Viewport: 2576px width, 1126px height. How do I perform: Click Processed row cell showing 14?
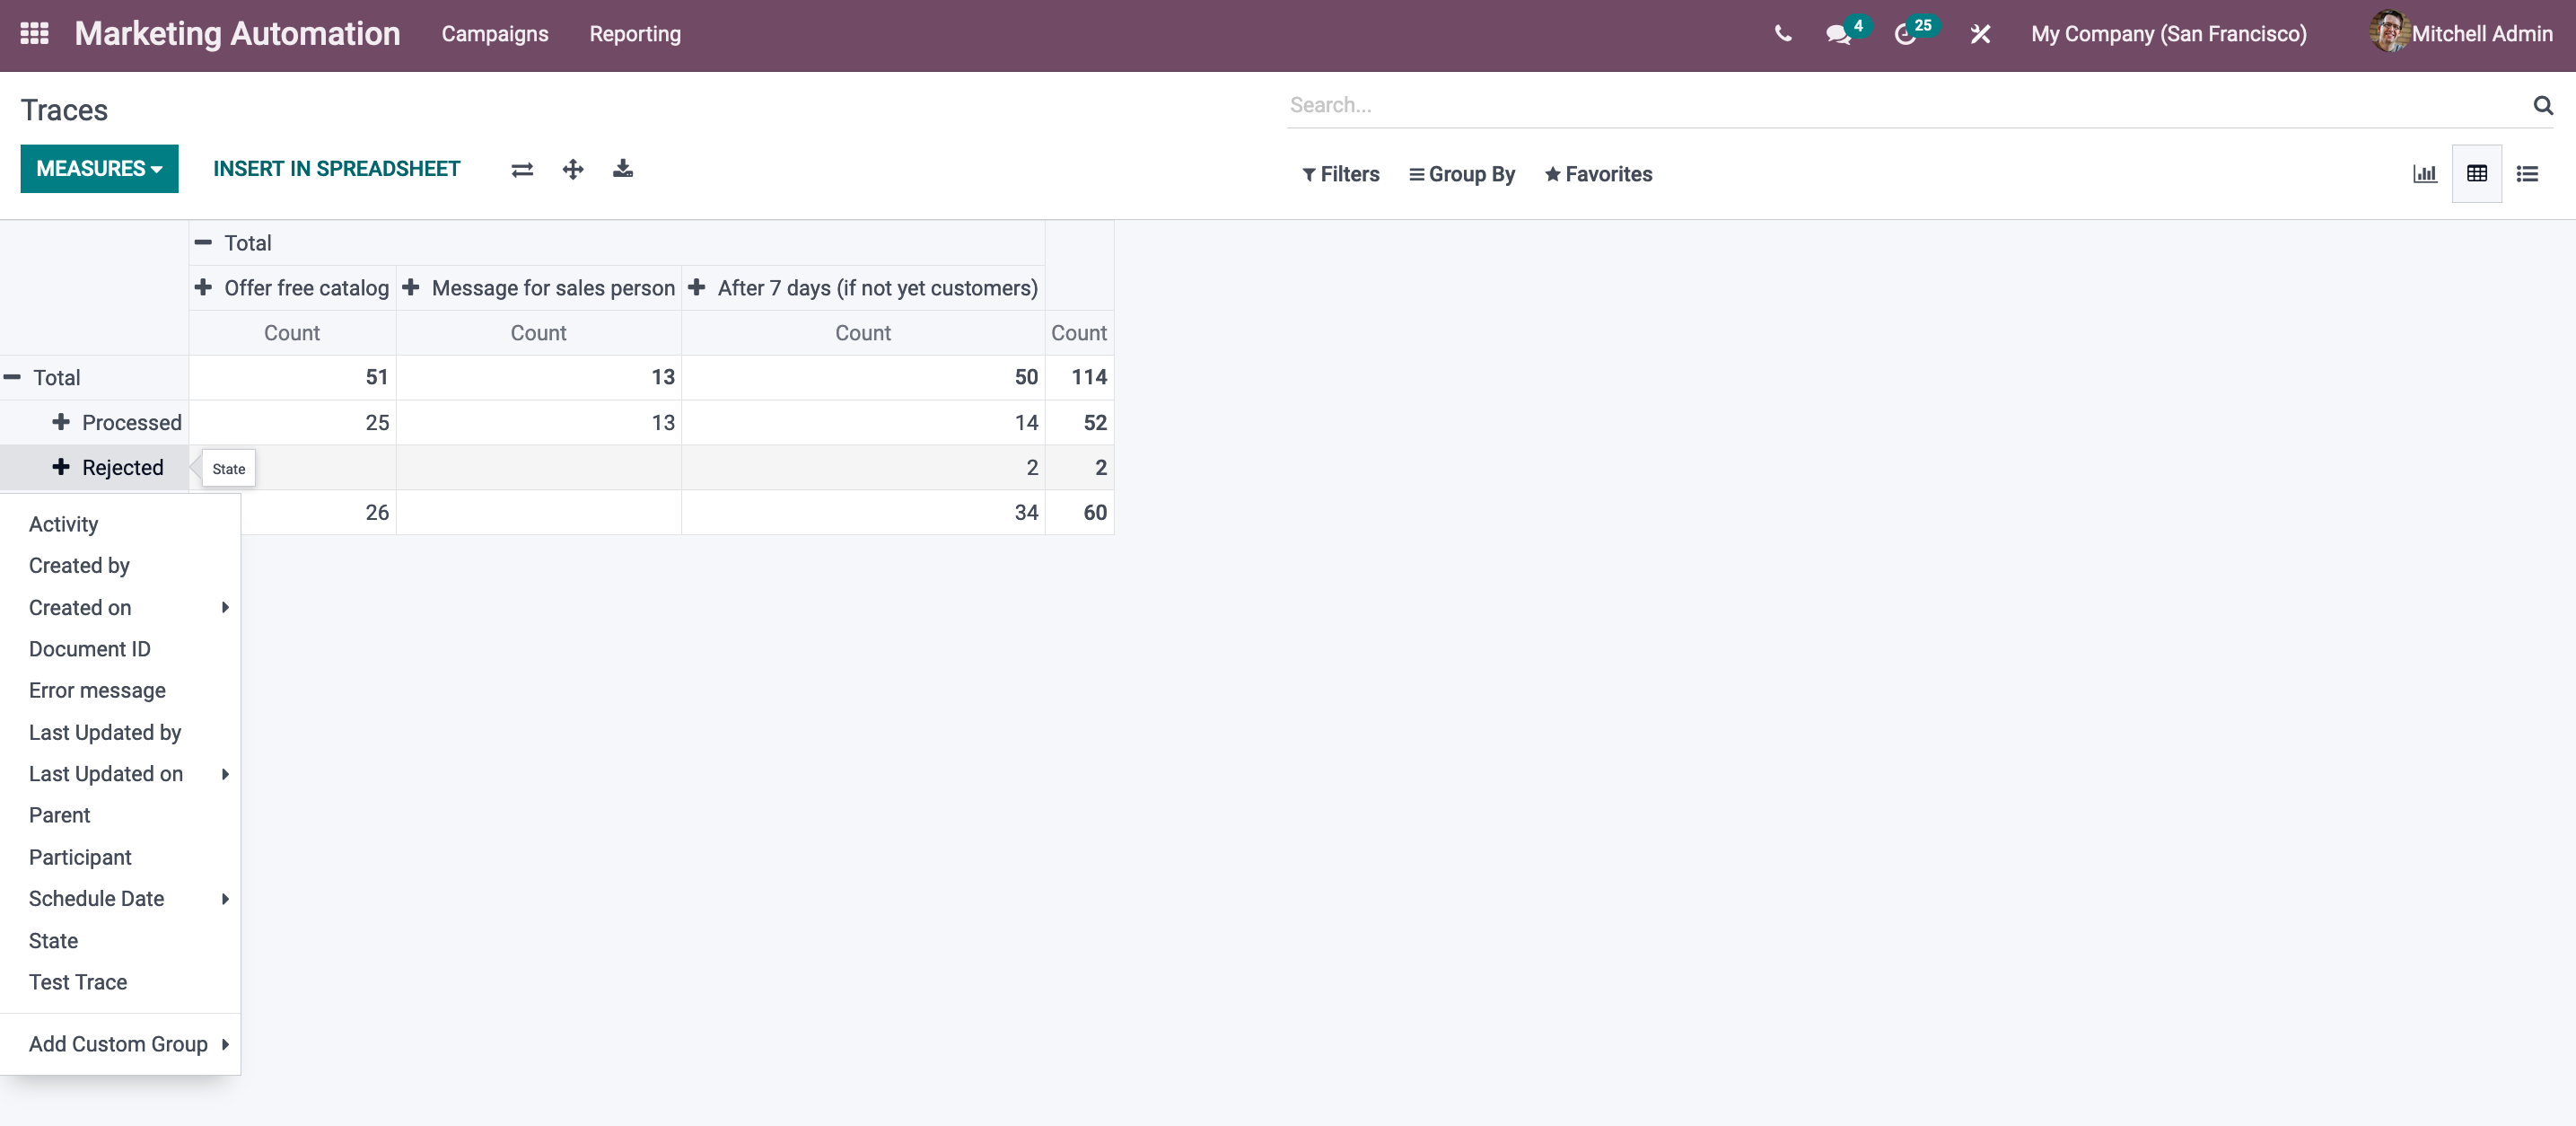point(863,423)
